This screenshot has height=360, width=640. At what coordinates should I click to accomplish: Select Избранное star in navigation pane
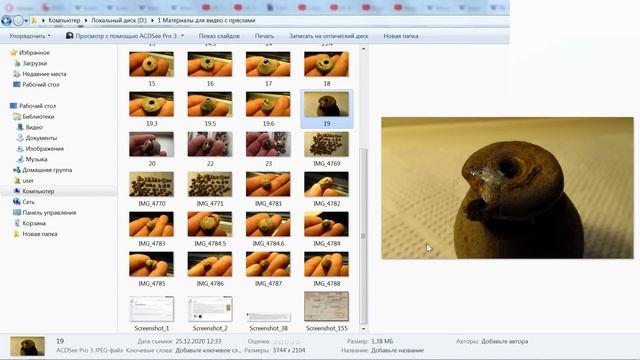[x=14, y=53]
